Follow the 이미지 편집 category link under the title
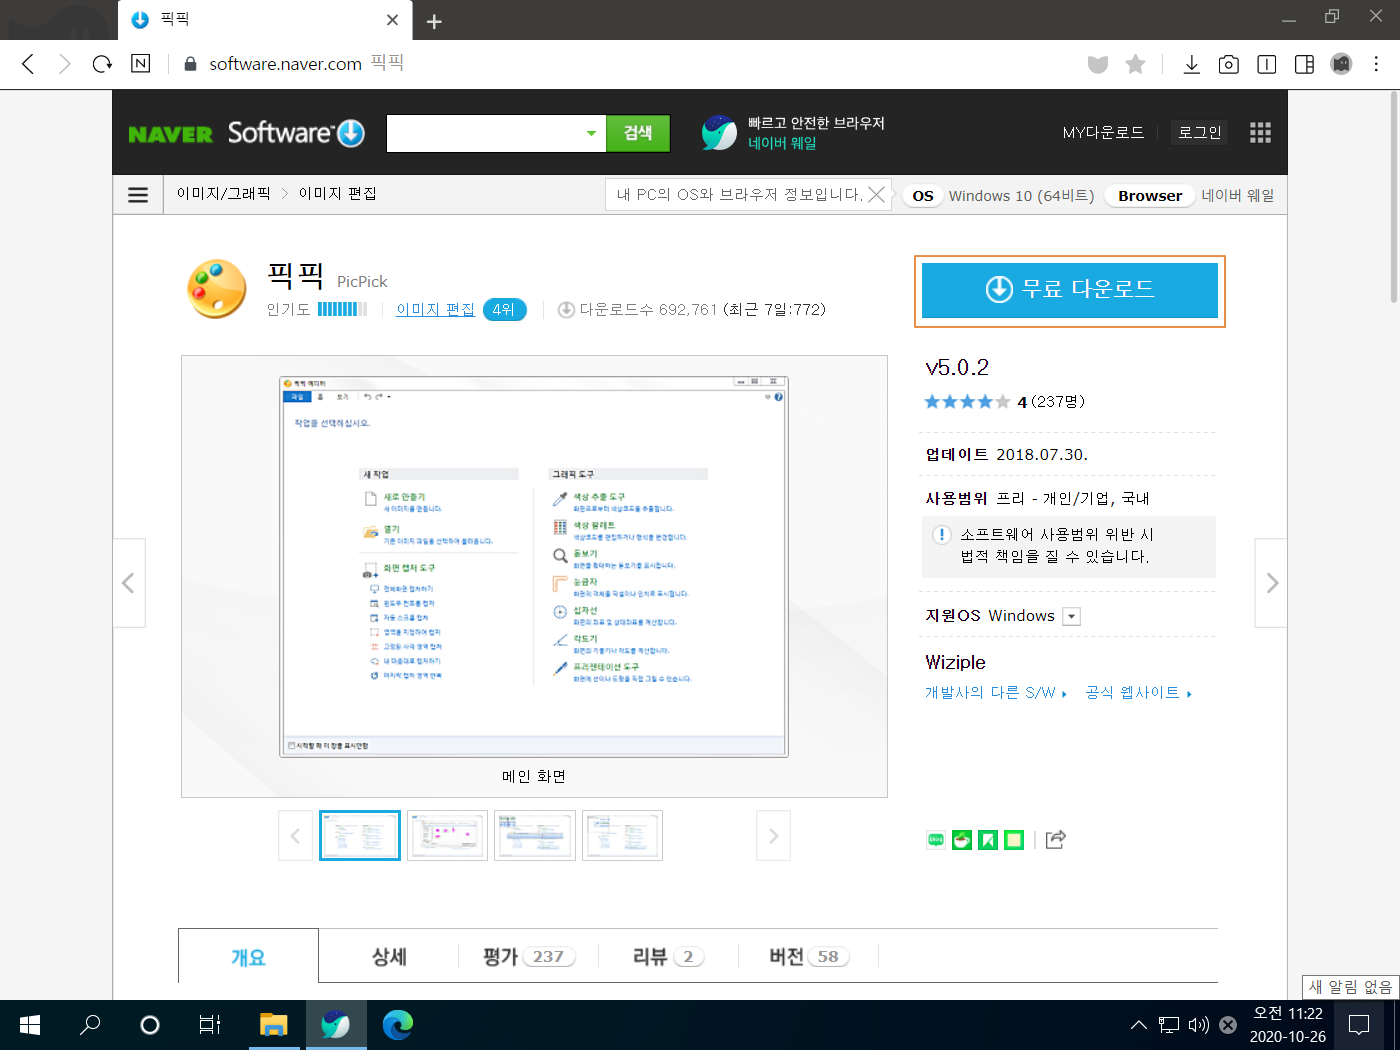Image resolution: width=1400 pixels, height=1050 pixels. pyautogui.click(x=435, y=309)
